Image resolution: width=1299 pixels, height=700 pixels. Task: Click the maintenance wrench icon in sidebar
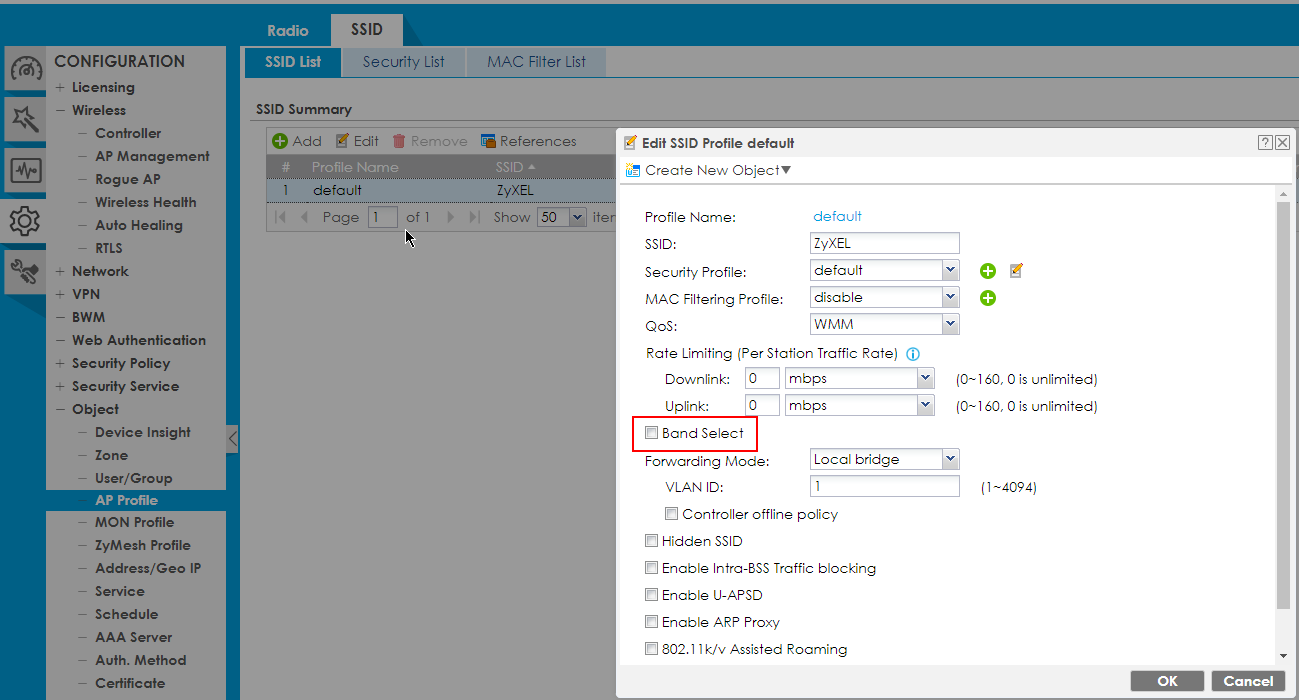click(24, 270)
